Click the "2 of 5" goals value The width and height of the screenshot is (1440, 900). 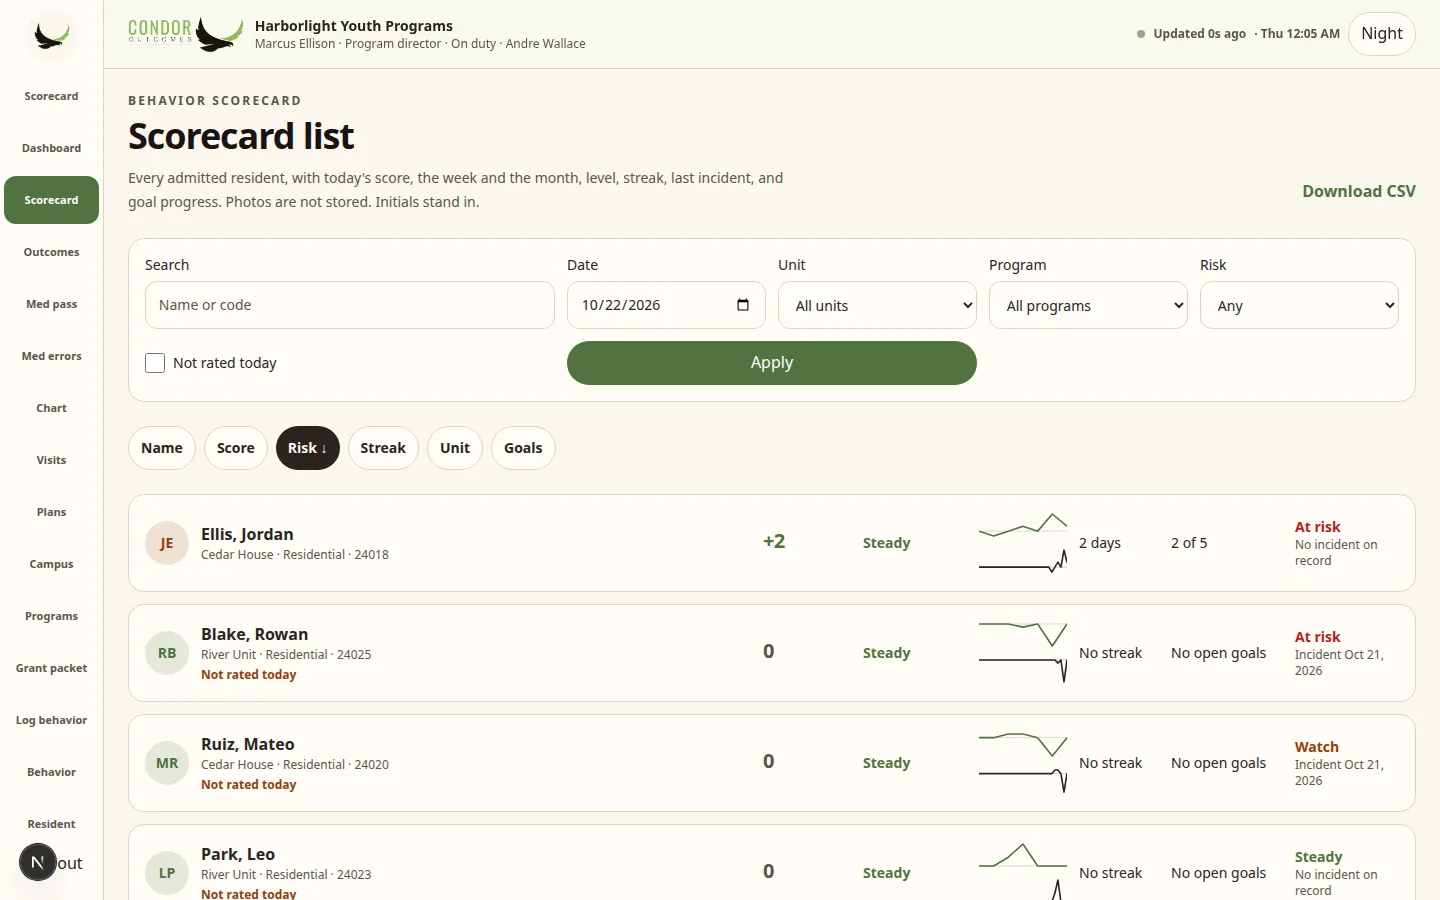click(x=1189, y=543)
